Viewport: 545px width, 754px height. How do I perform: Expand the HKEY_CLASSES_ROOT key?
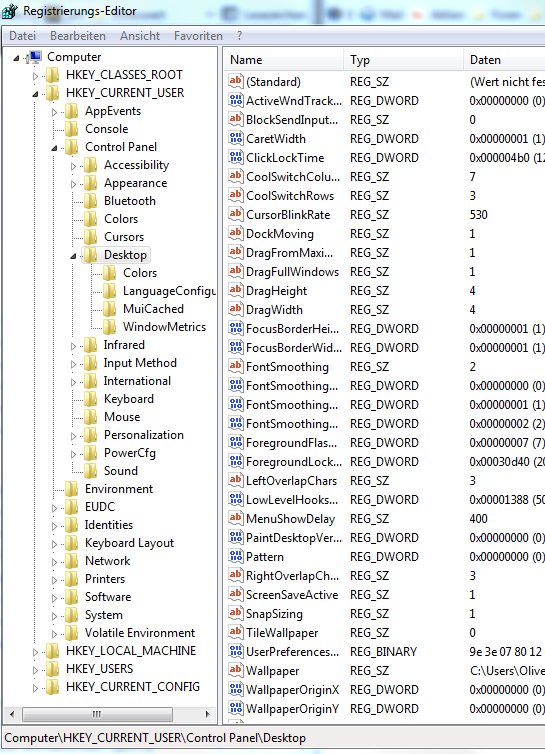coord(35,75)
